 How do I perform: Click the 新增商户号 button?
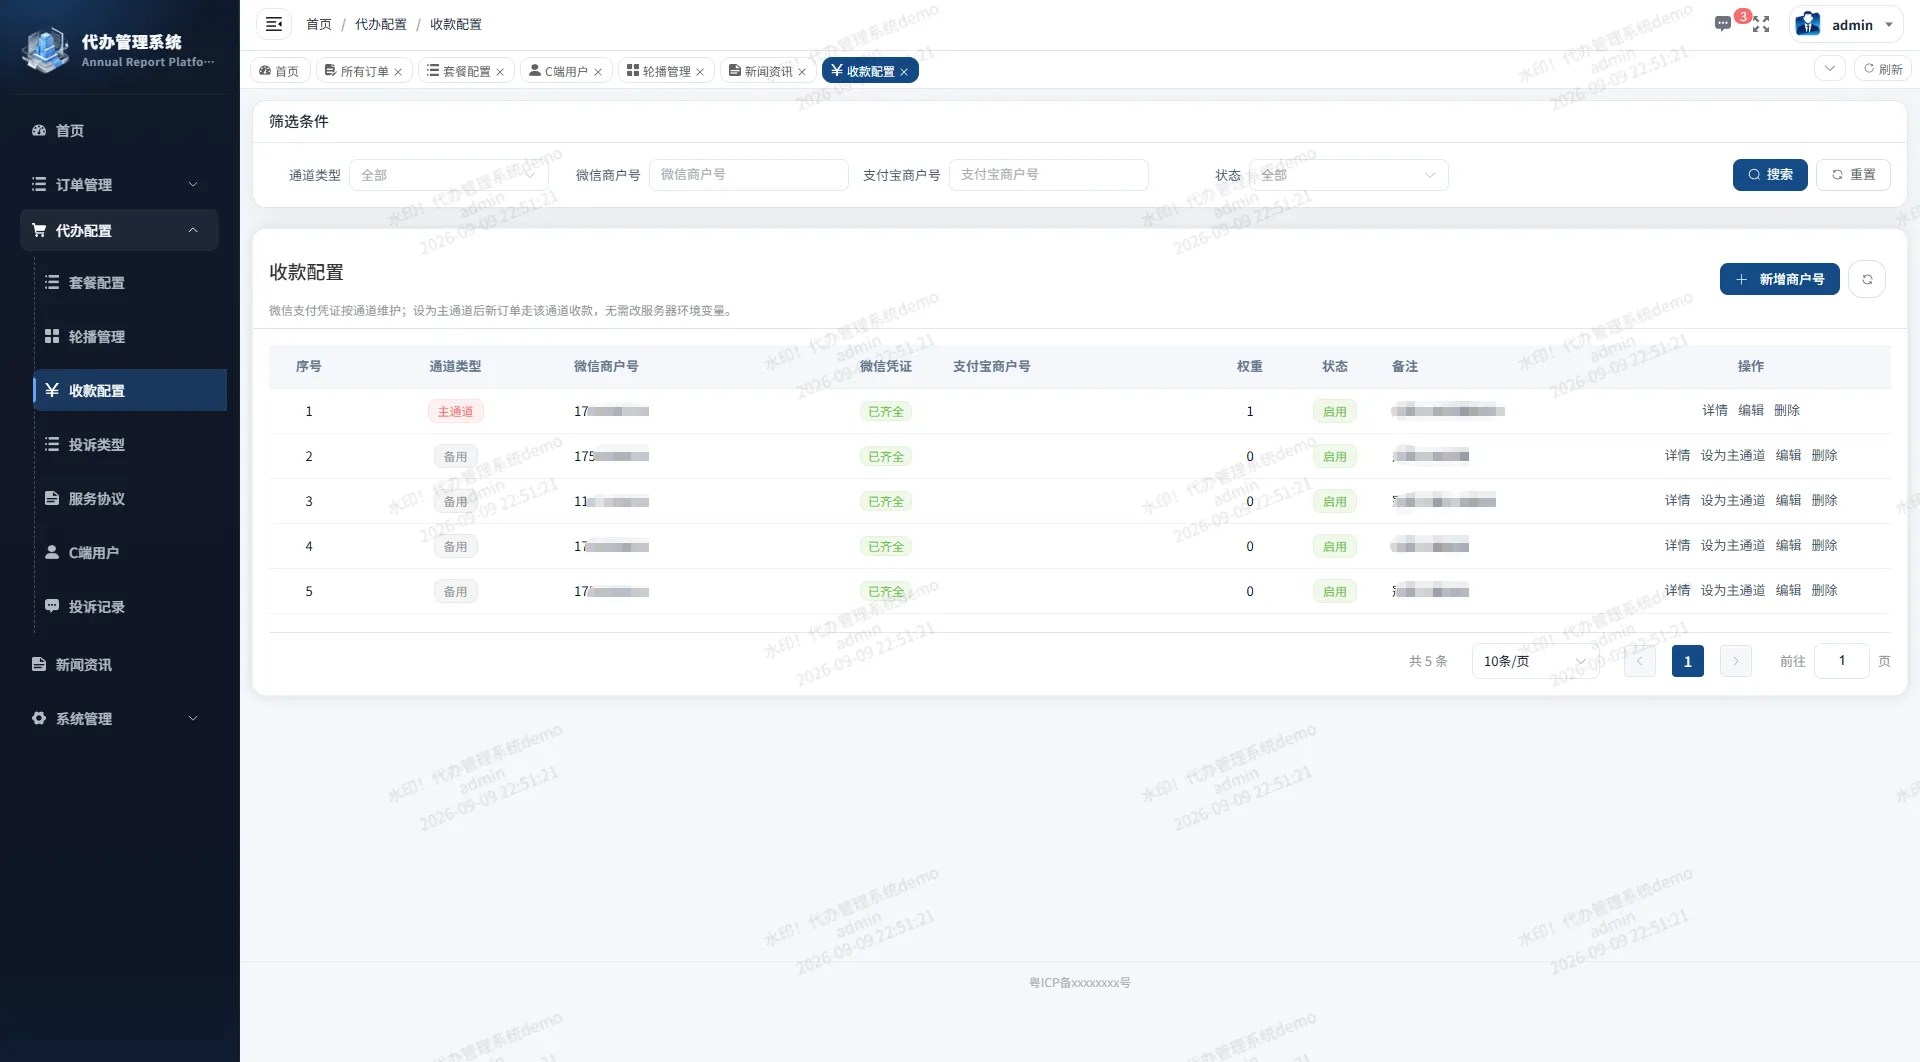pos(1780,279)
